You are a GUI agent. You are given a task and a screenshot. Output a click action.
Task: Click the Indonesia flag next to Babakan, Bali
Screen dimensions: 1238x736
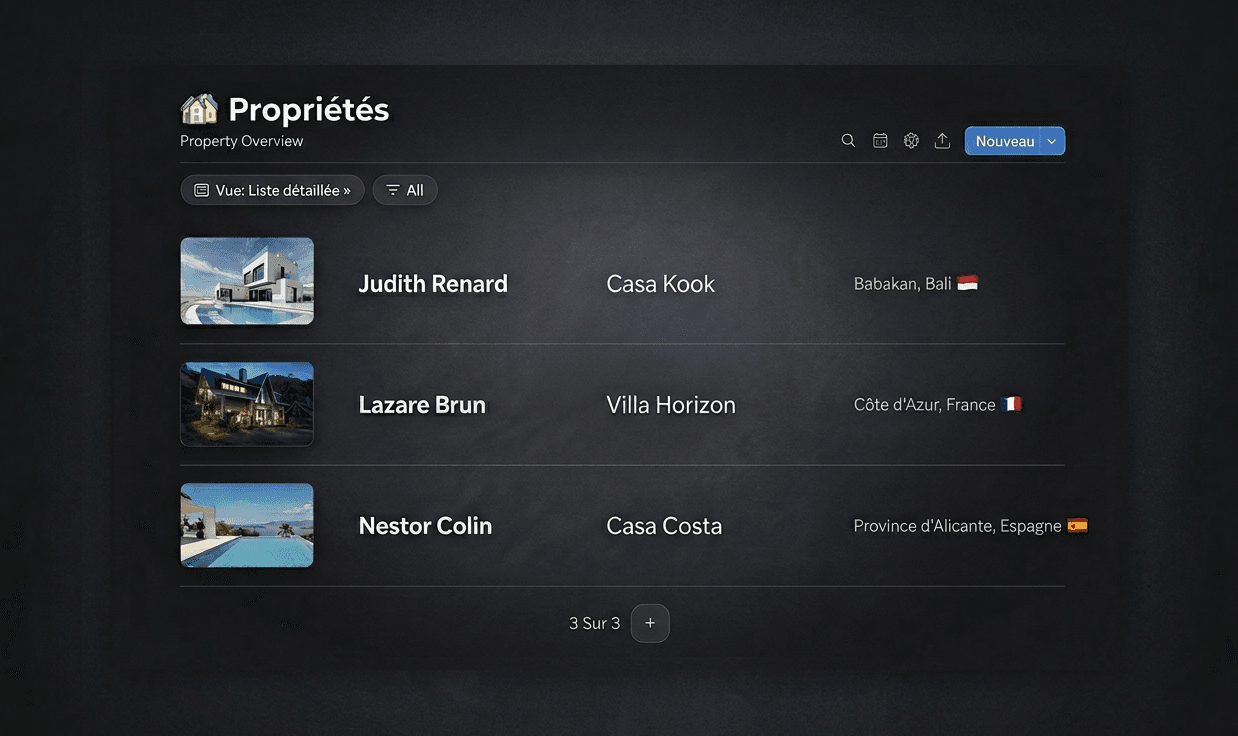pyautogui.click(x=967, y=283)
